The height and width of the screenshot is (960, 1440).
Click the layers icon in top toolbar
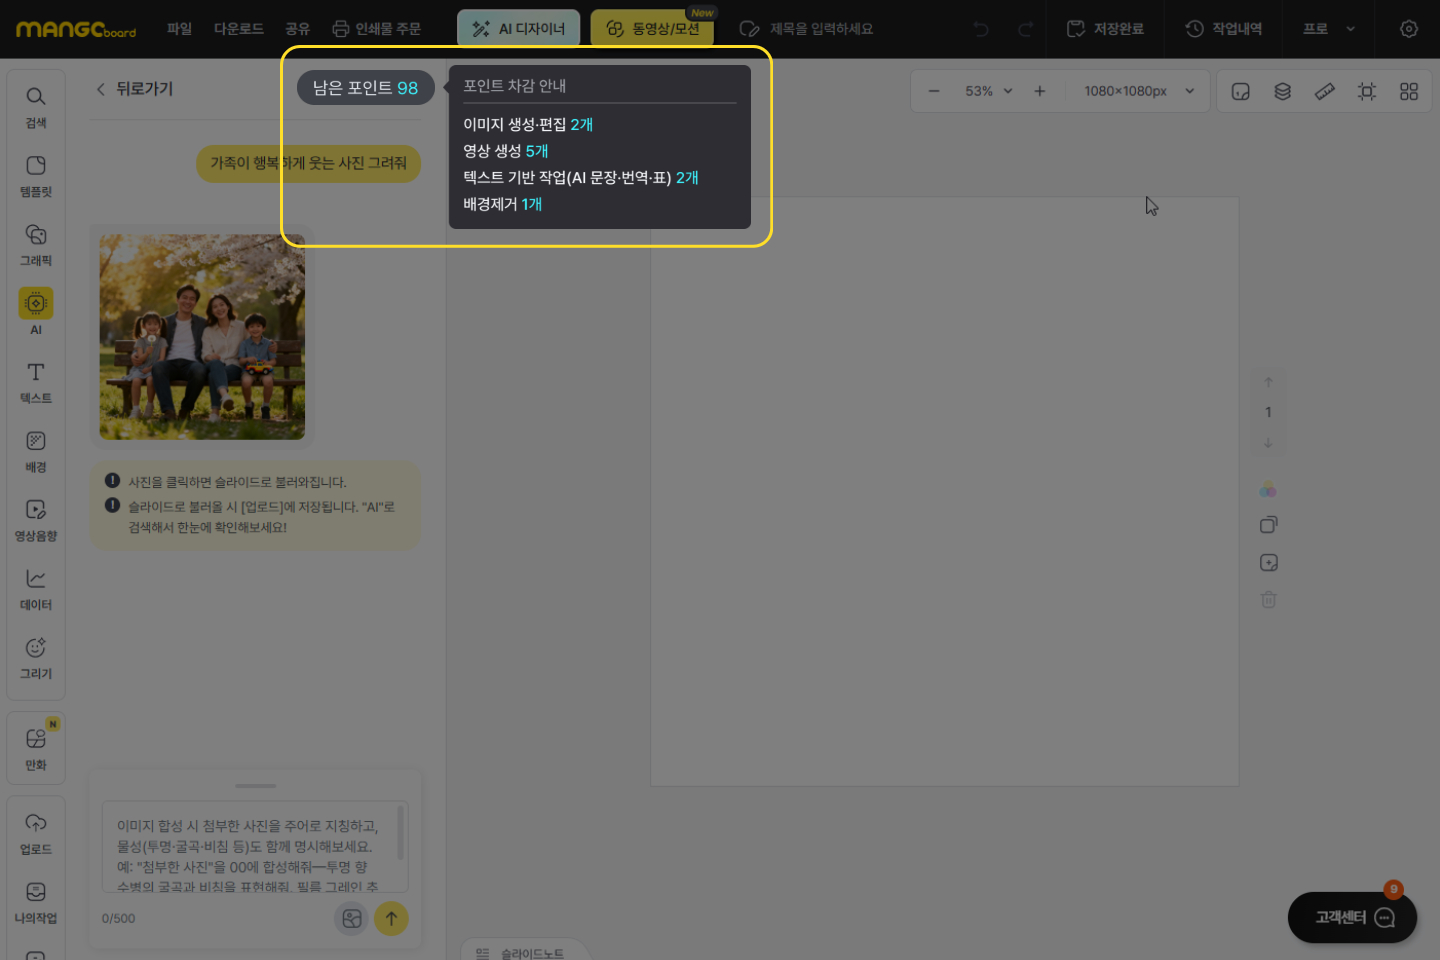1282,91
